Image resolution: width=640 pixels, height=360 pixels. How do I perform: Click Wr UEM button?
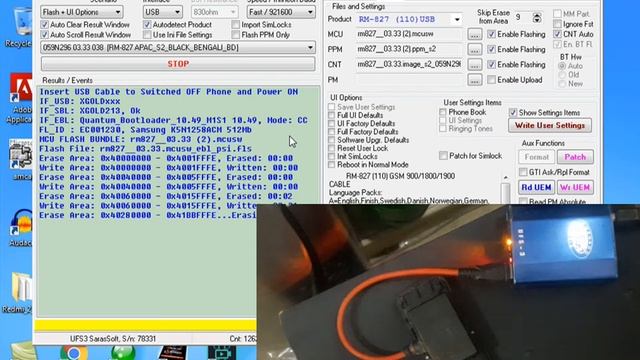pos(575,187)
